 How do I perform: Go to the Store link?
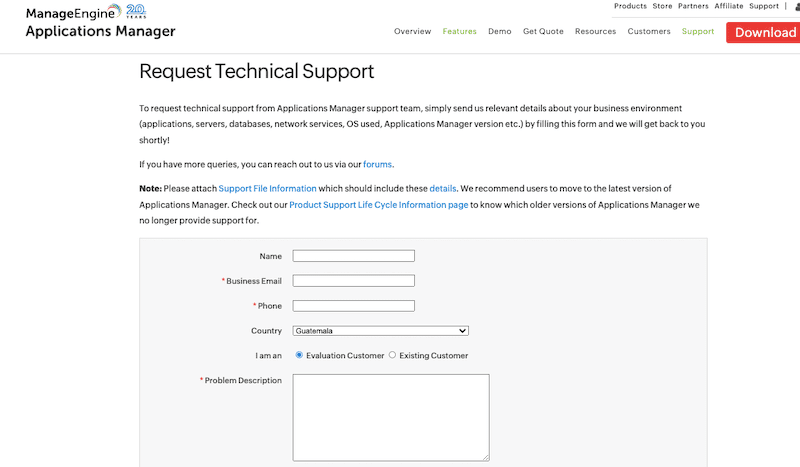click(x=662, y=6)
